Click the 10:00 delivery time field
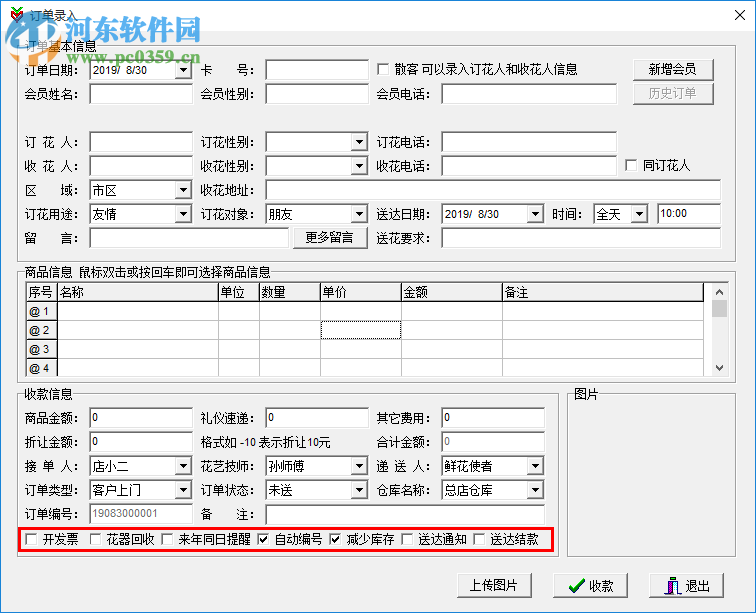The image size is (756, 613). point(689,214)
